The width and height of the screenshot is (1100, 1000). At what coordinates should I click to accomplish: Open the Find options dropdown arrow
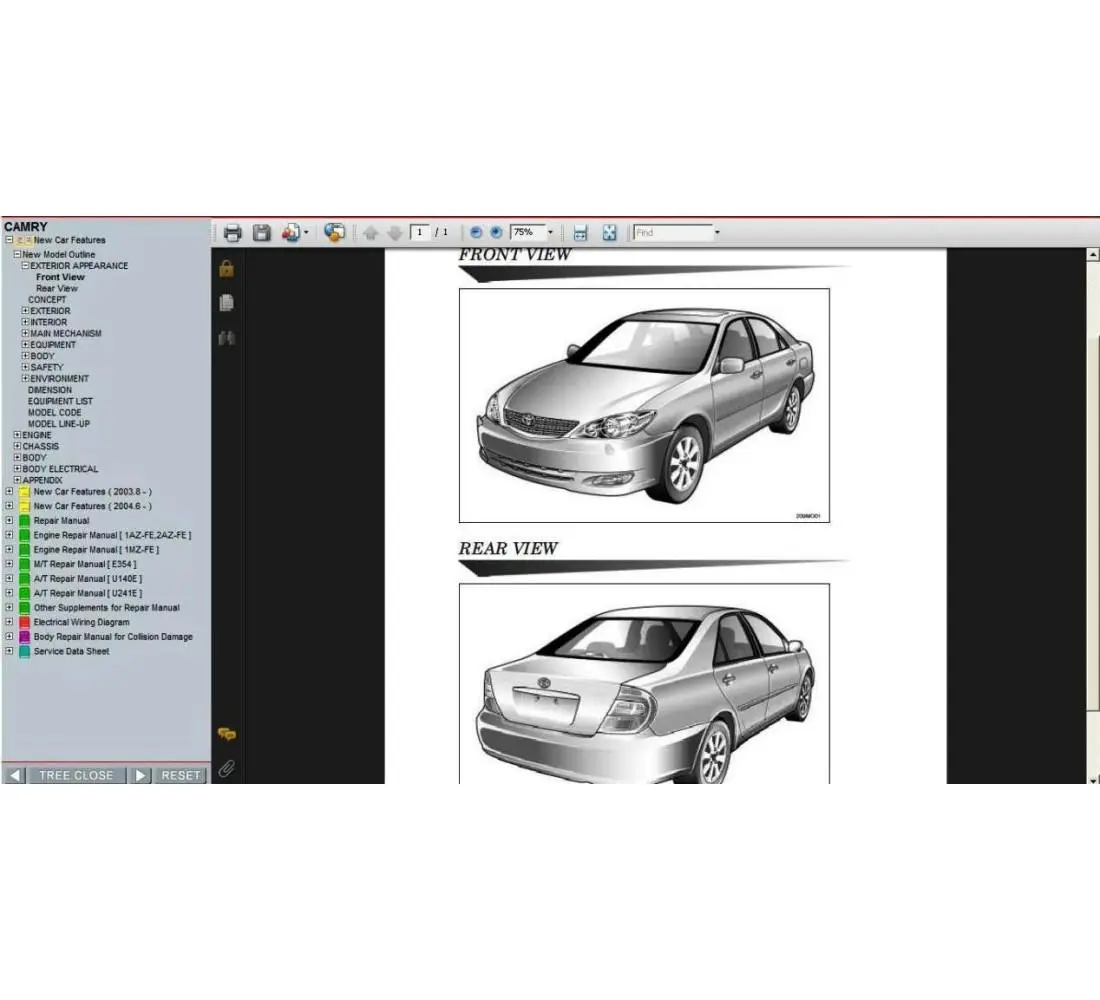click(x=717, y=232)
